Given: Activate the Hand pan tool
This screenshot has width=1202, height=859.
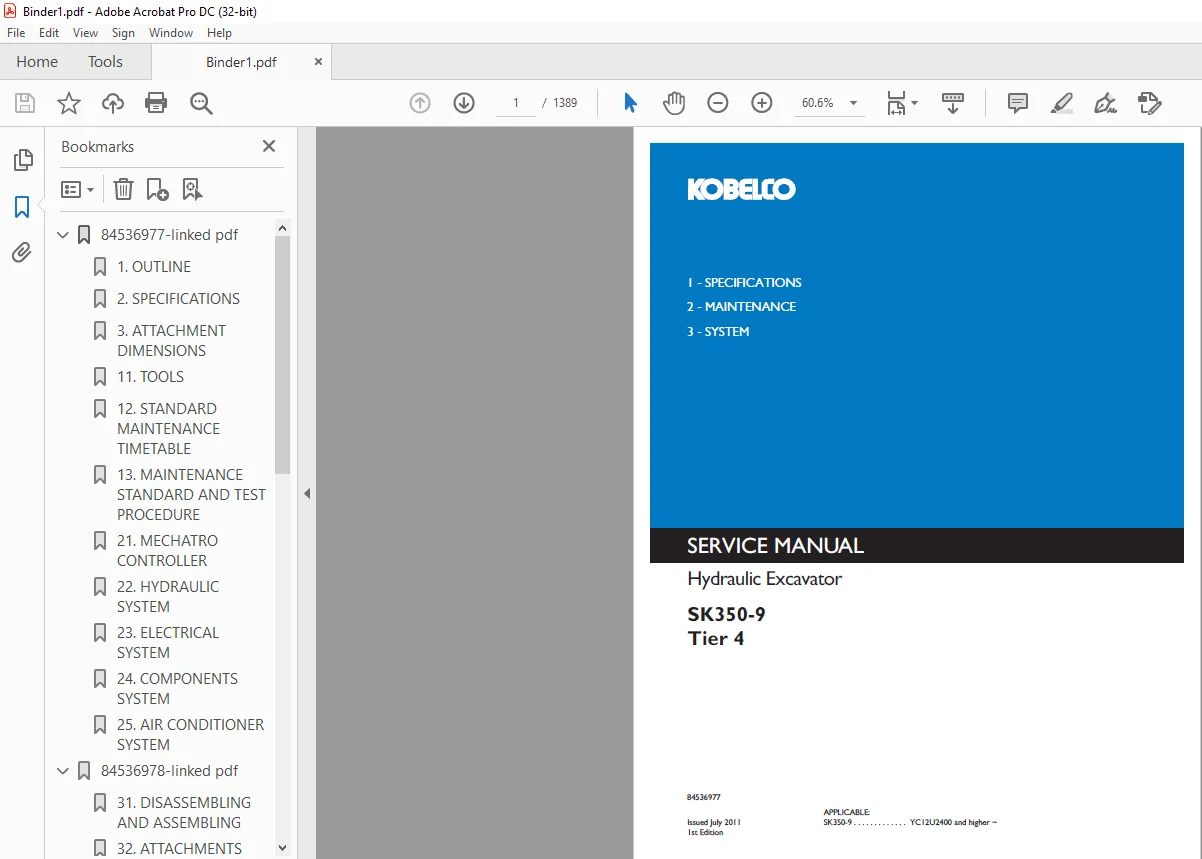Looking at the screenshot, I should (674, 103).
